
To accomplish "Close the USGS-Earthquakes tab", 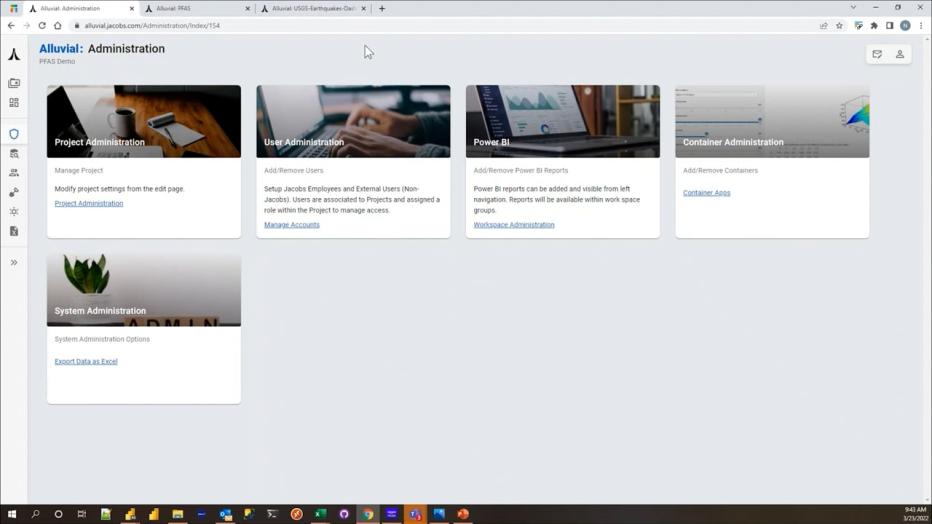I will pos(364,8).
